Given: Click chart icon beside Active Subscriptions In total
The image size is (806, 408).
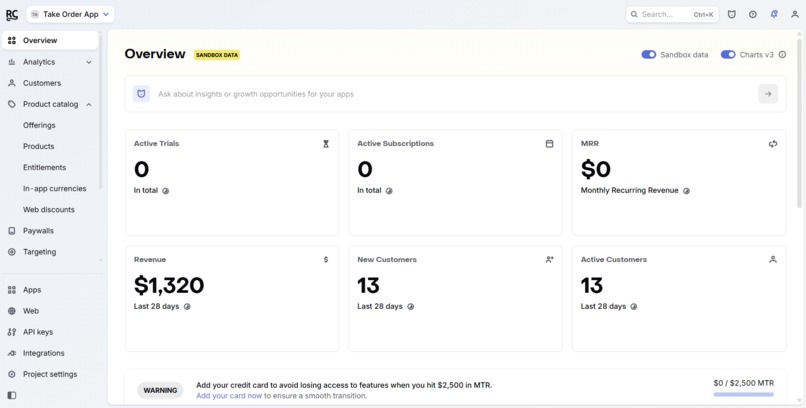Looking at the screenshot, I should (389, 191).
